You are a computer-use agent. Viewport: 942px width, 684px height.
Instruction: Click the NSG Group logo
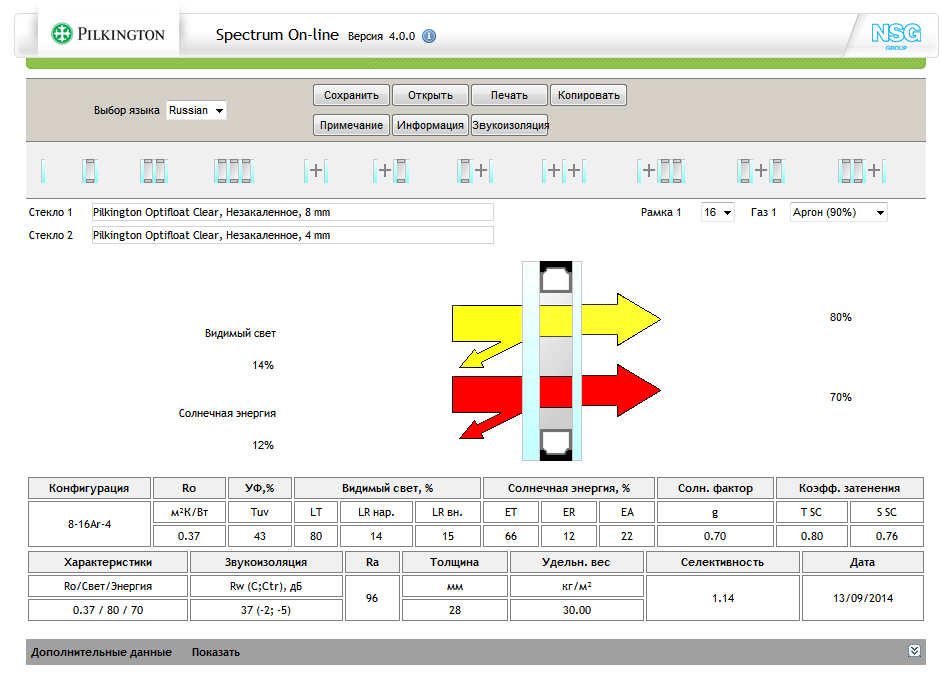pos(896,36)
